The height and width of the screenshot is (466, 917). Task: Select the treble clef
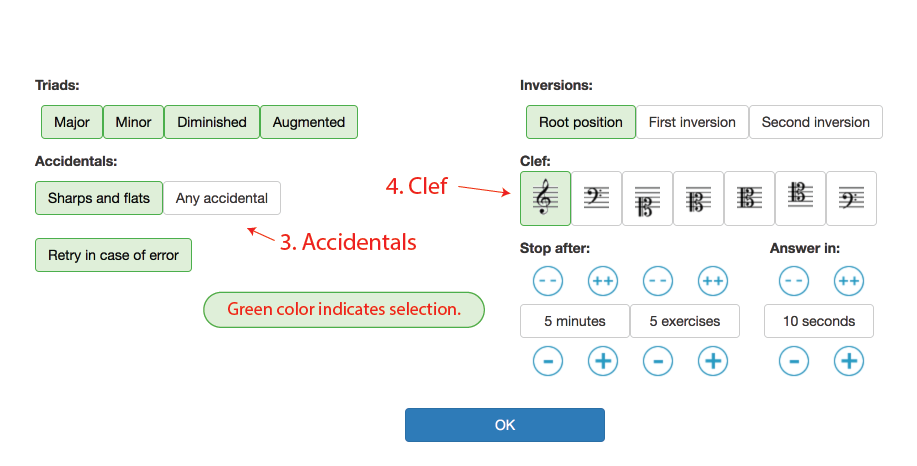pos(545,198)
